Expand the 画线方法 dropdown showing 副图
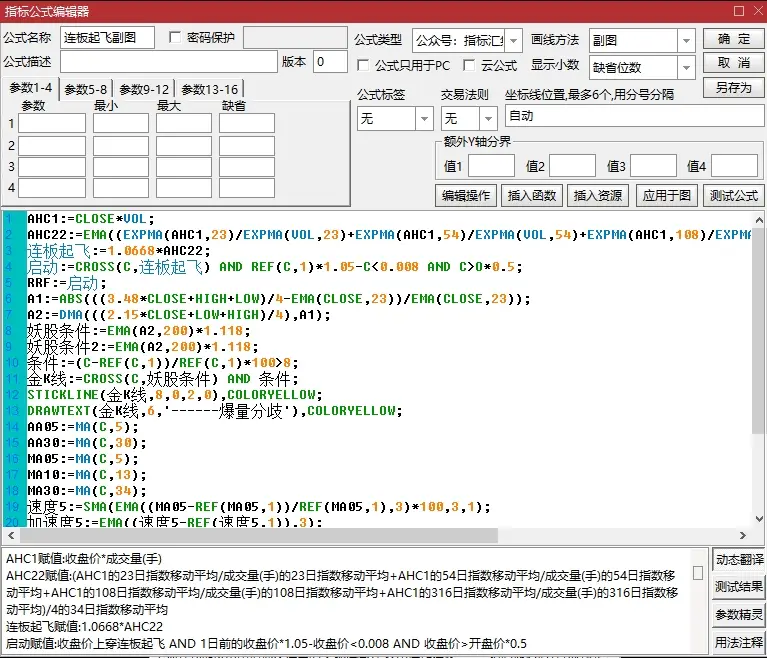 tap(686, 40)
